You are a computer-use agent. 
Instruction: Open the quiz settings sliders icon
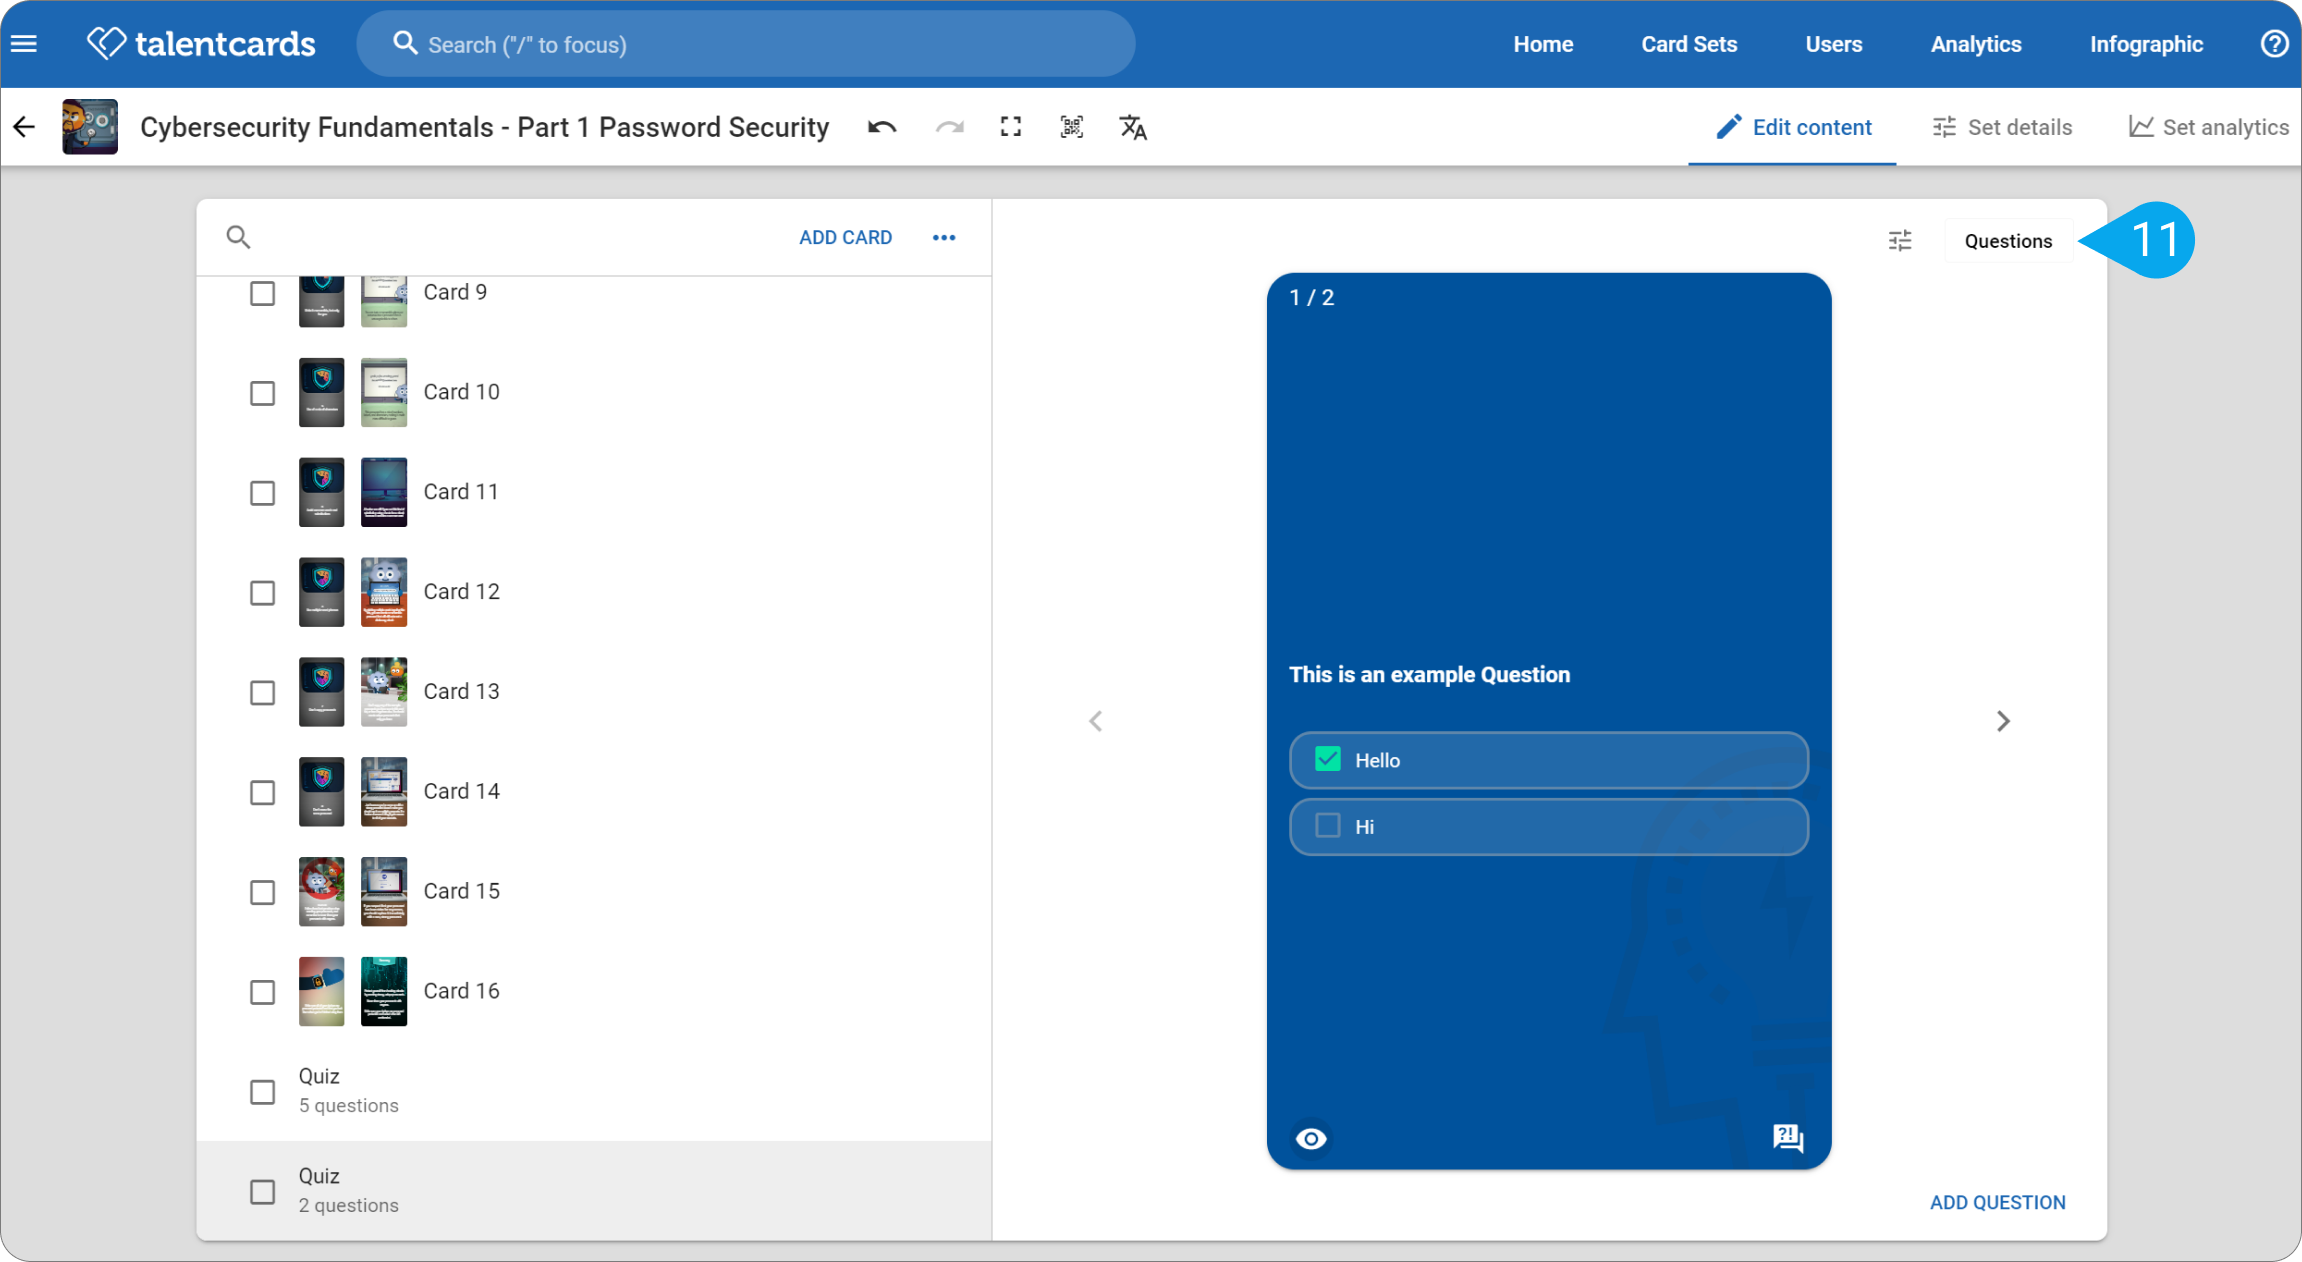tap(1900, 241)
